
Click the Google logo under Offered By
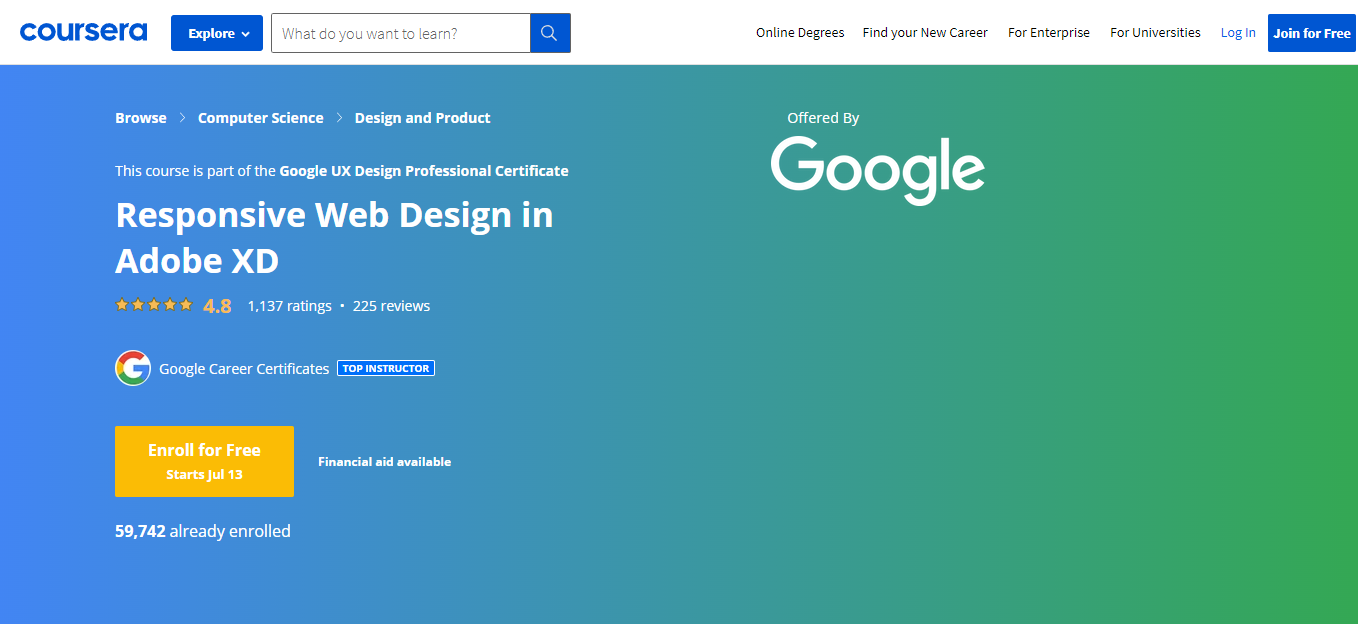[x=877, y=170]
